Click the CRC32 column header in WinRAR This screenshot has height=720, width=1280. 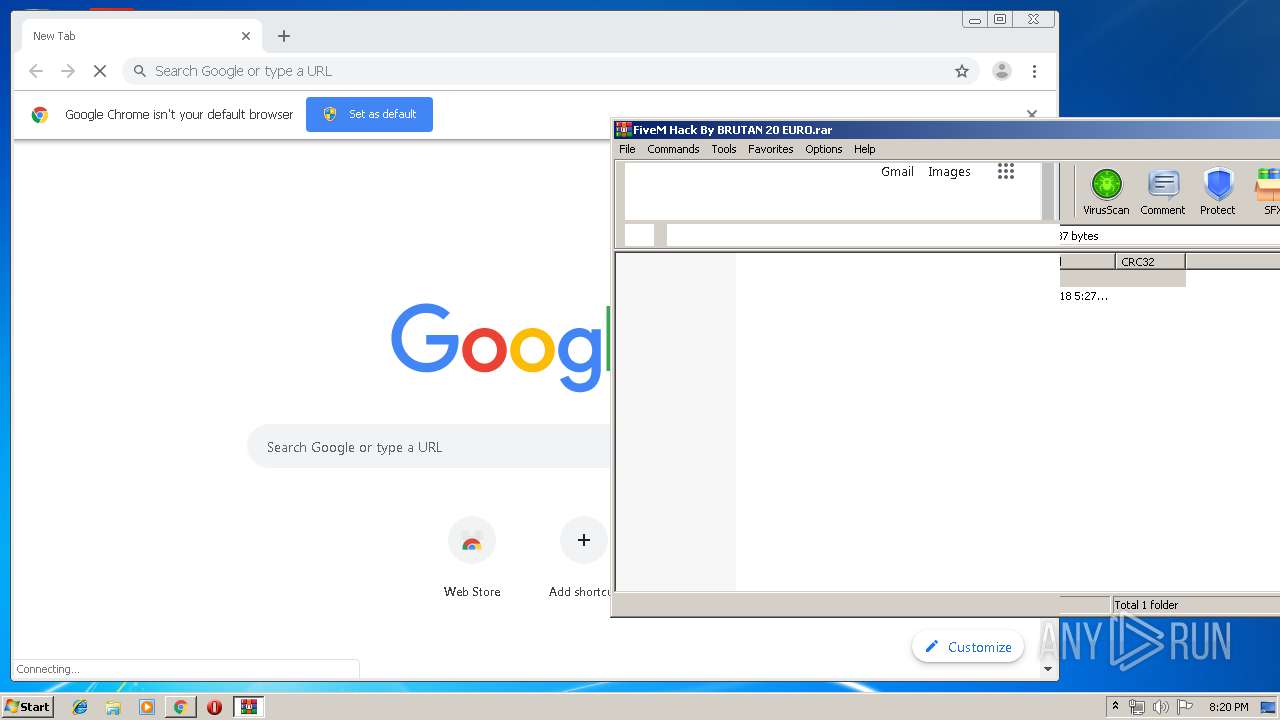1150,262
